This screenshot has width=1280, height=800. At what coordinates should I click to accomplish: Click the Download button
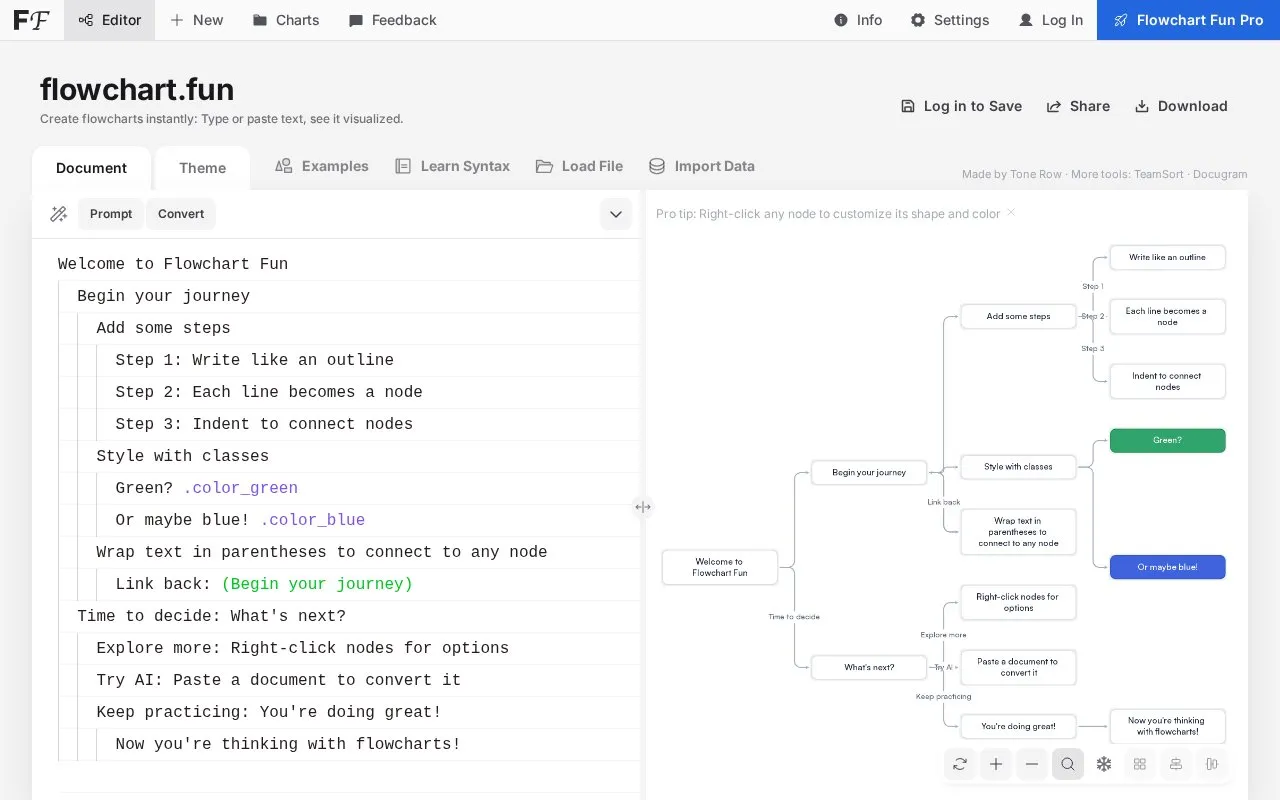[1181, 106]
